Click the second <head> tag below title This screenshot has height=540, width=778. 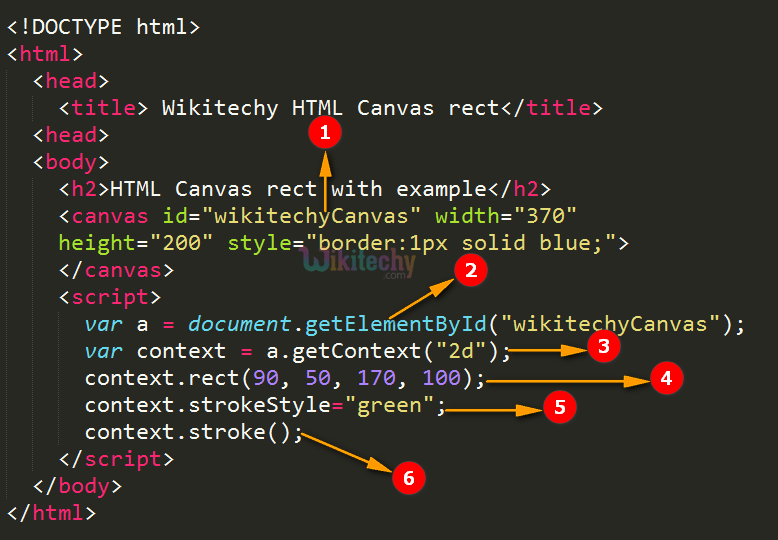pyautogui.click(x=71, y=135)
